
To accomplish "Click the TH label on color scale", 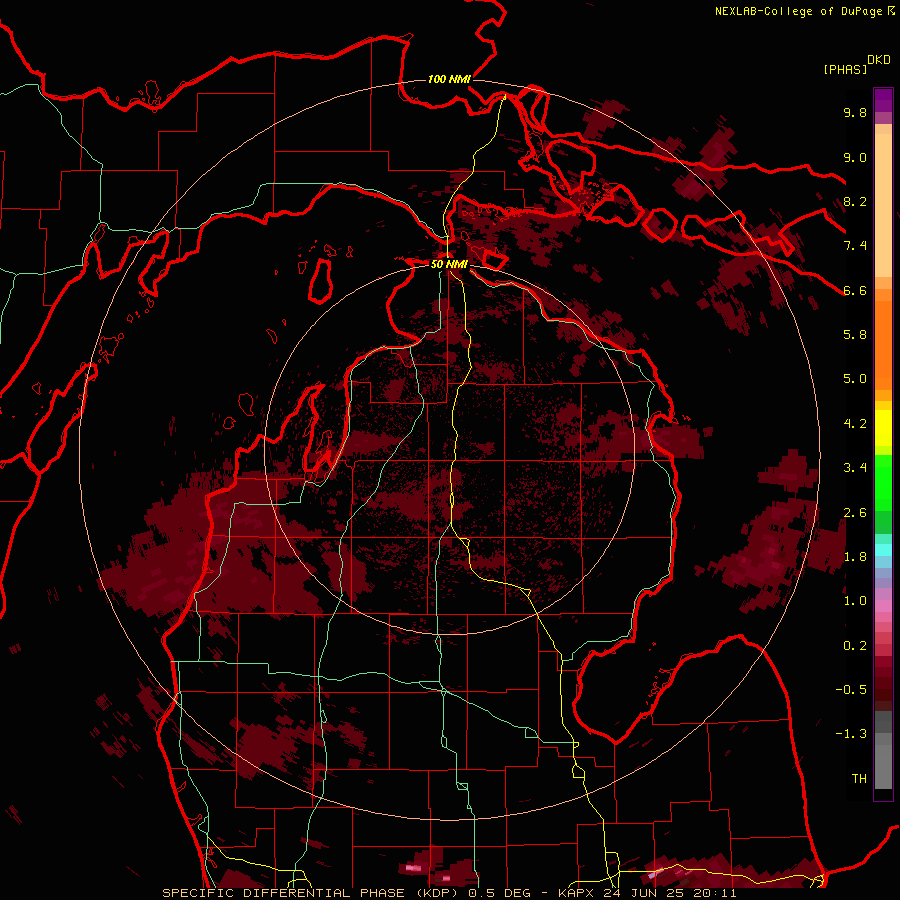I will tap(859, 779).
